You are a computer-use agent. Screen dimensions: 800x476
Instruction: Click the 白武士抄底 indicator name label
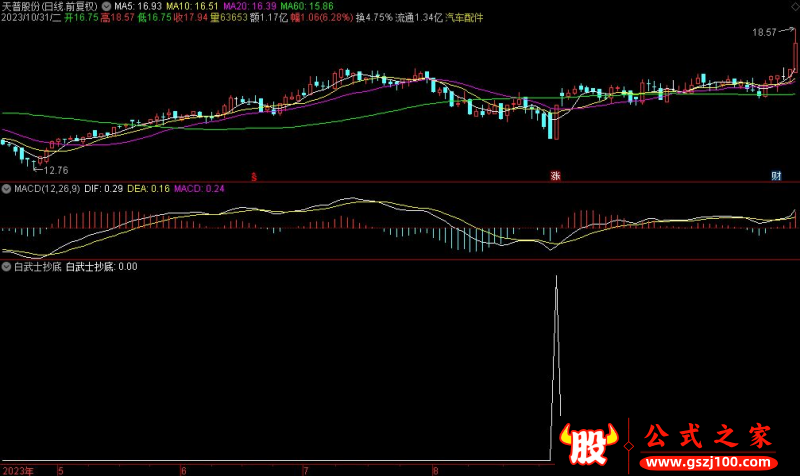pyautogui.click(x=38, y=266)
